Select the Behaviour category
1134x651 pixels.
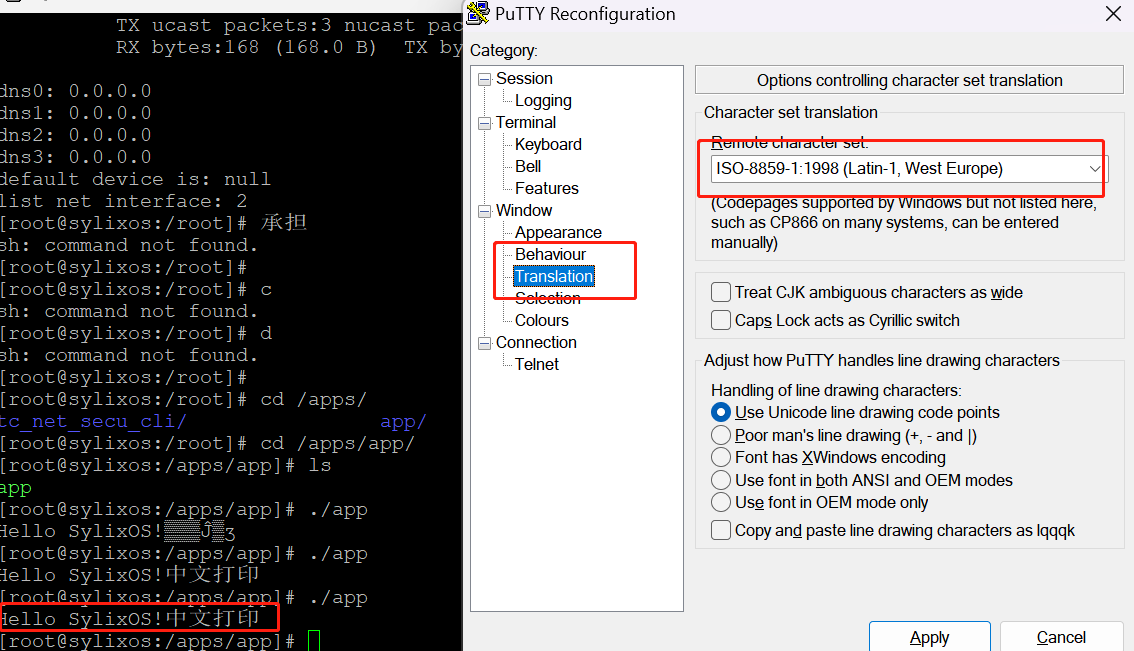click(550, 255)
